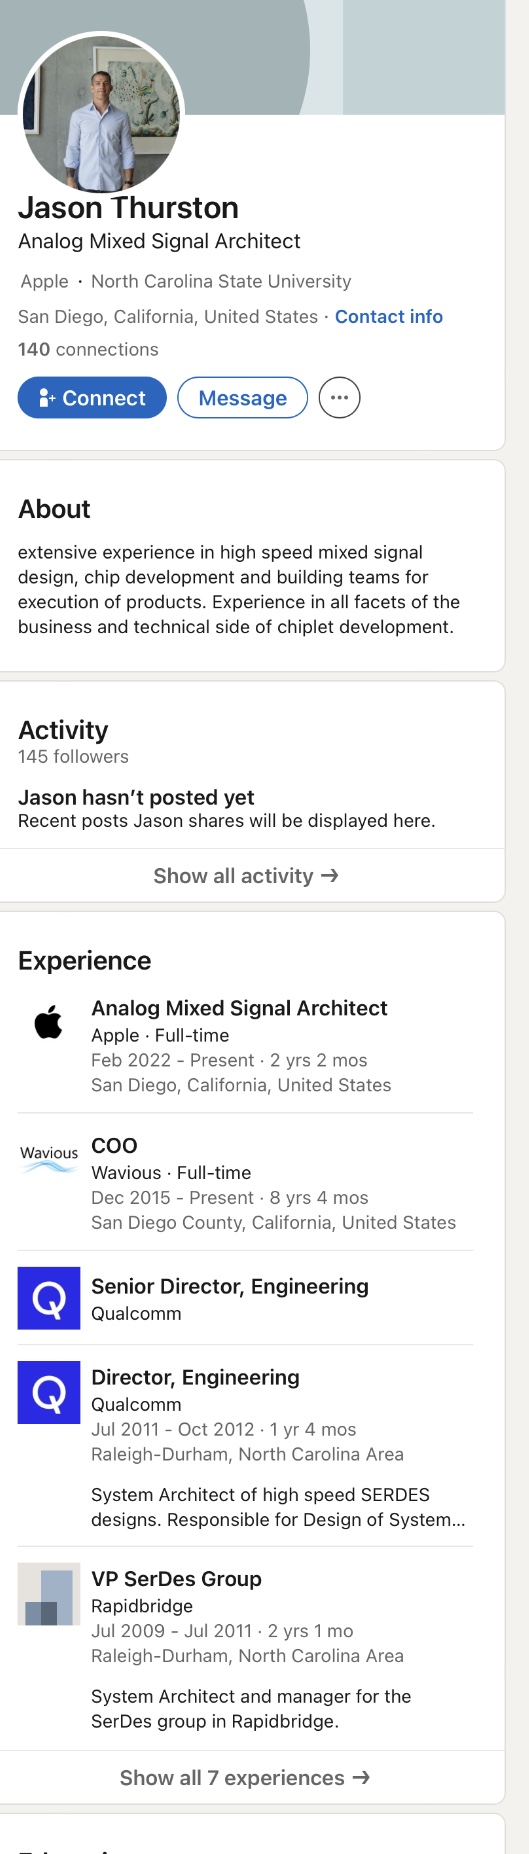Expand Show all activity
This screenshot has width=529, height=1854.
click(x=246, y=876)
